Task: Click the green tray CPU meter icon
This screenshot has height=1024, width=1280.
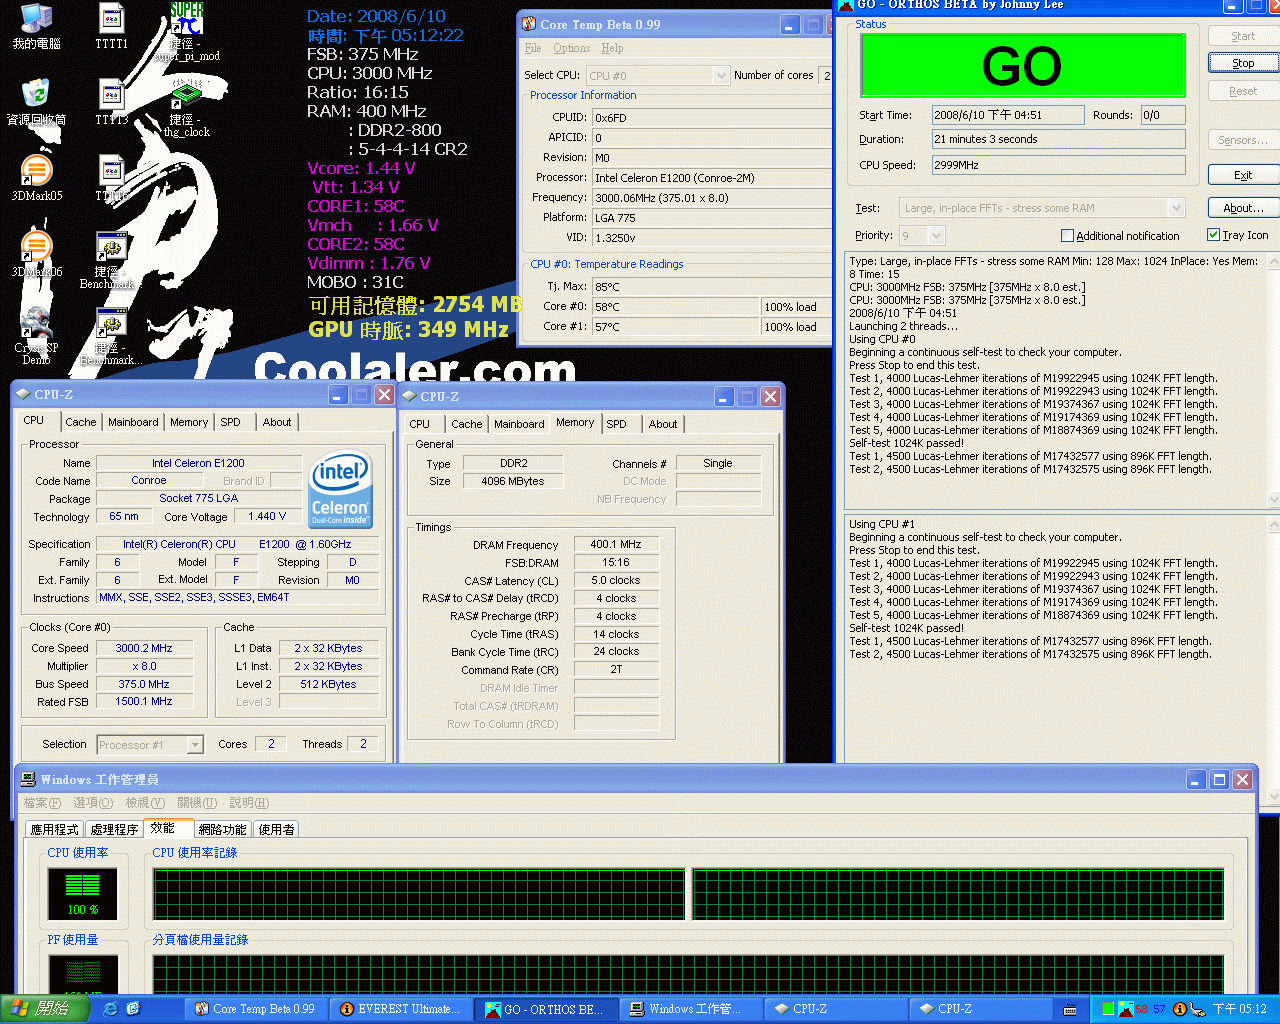Action: click(1108, 1009)
